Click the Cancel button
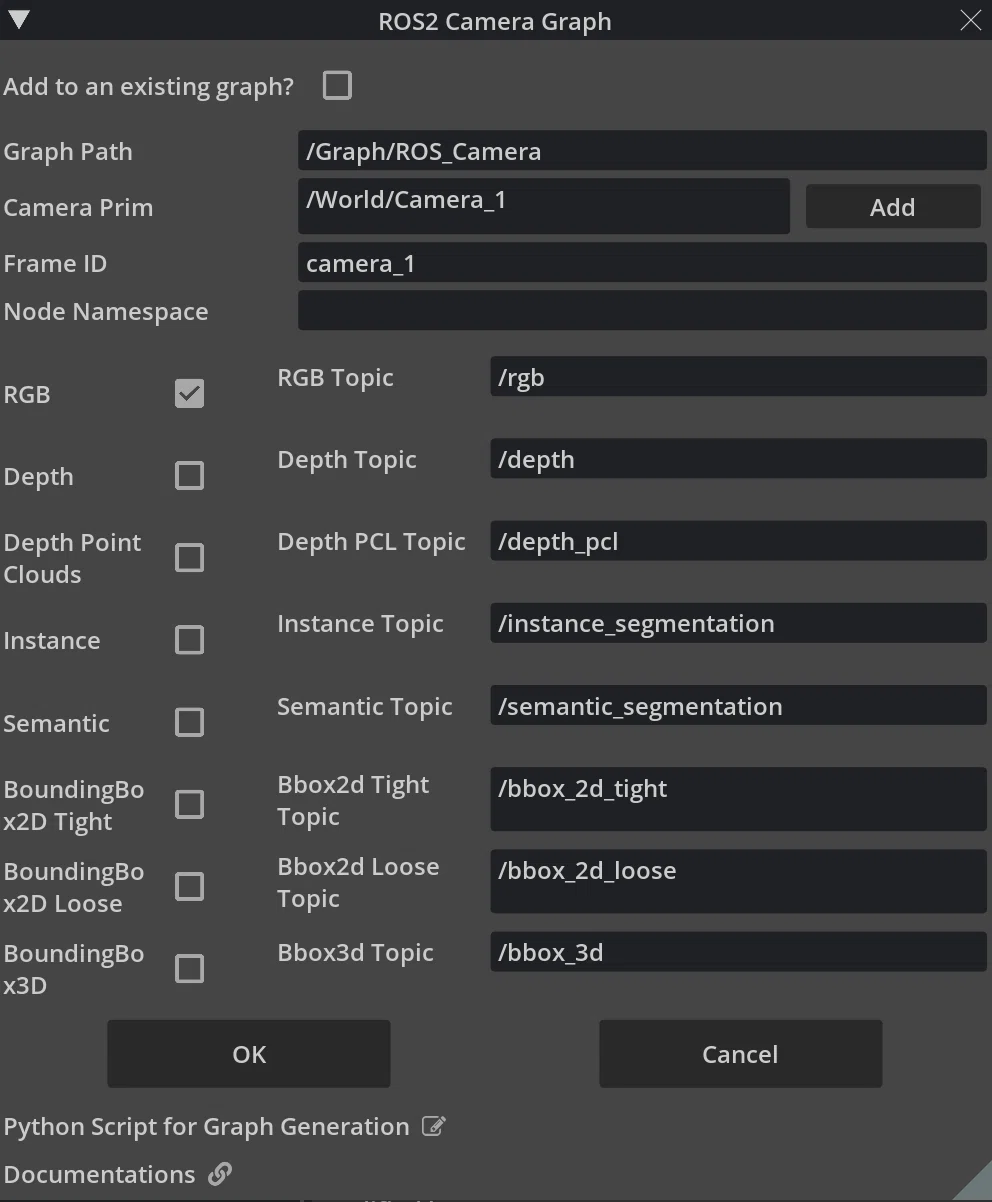 pyautogui.click(x=740, y=1054)
